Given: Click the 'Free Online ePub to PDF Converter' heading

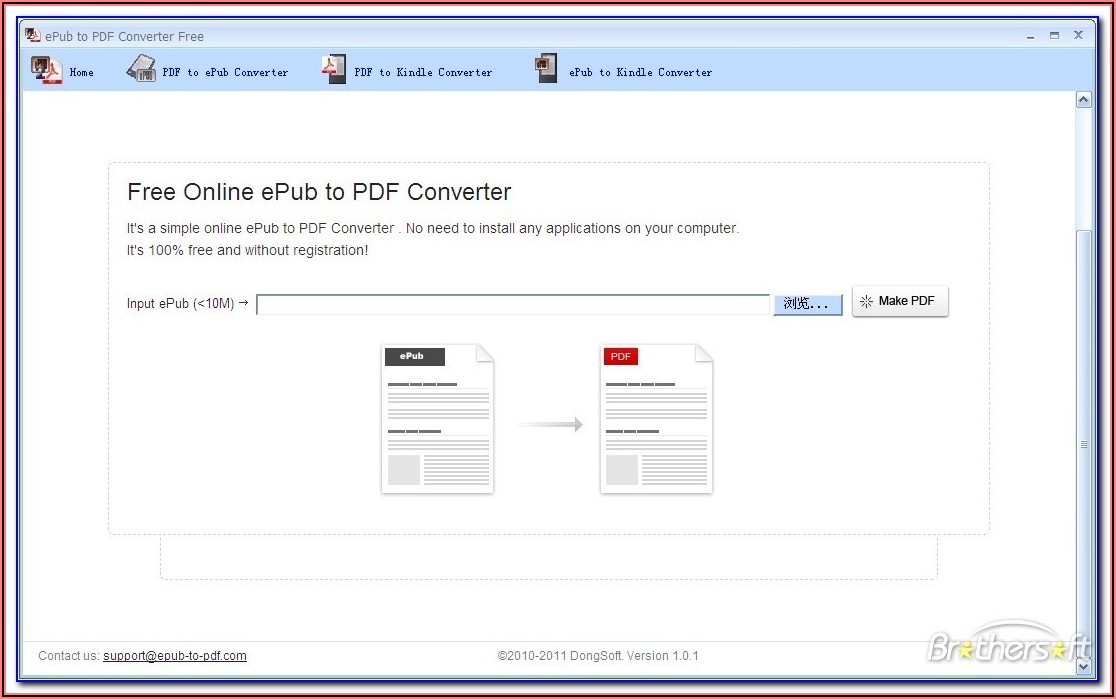Looking at the screenshot, I should [x=319, y=192].
